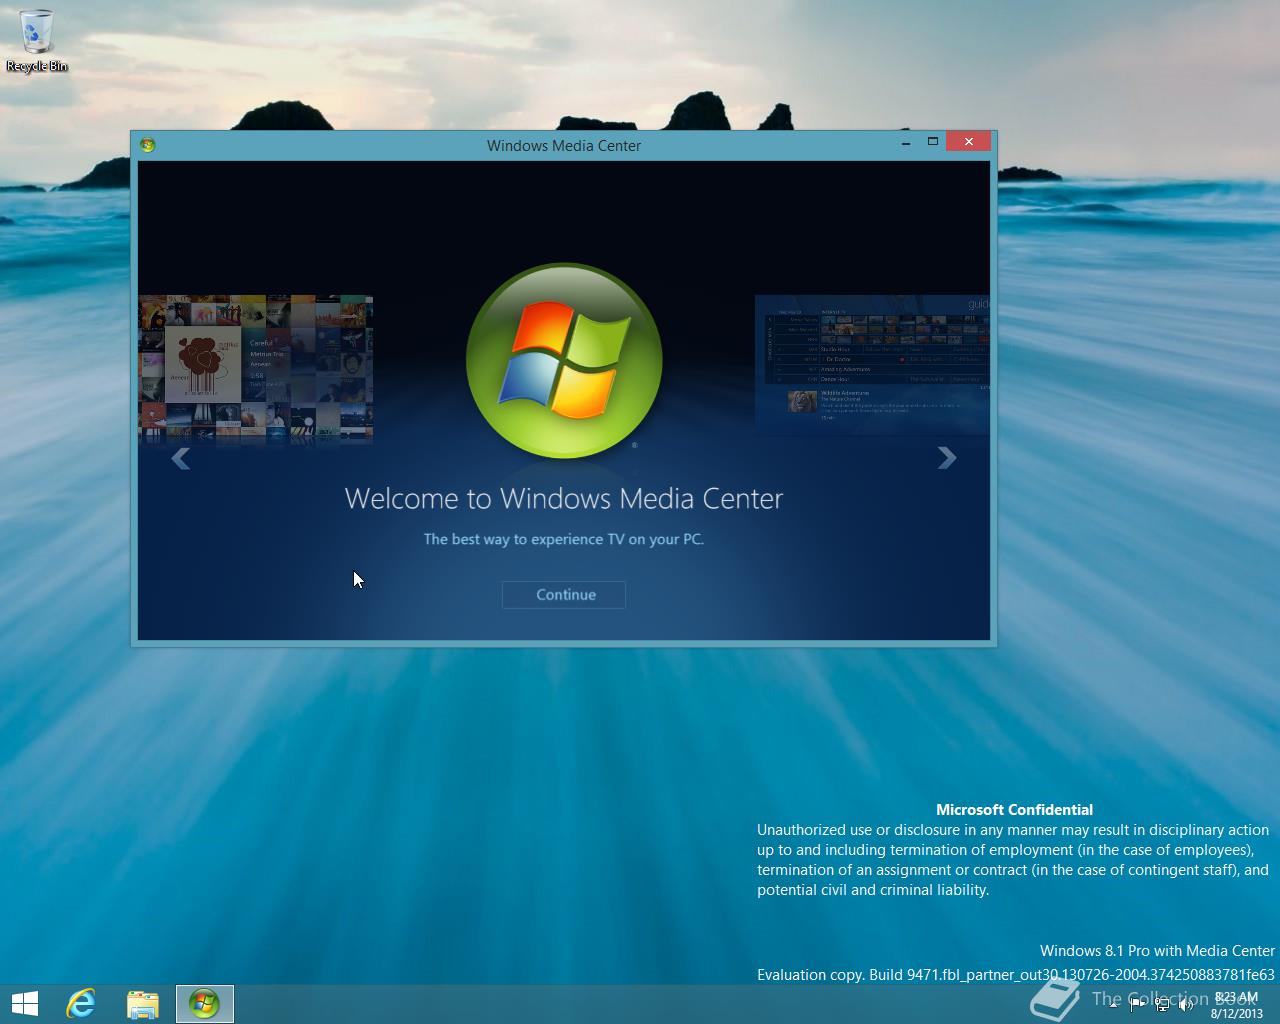1280x1024 pixels.
Task: Click the 'Welcome to Windows Media Center' heading
Action: [564, 498]
